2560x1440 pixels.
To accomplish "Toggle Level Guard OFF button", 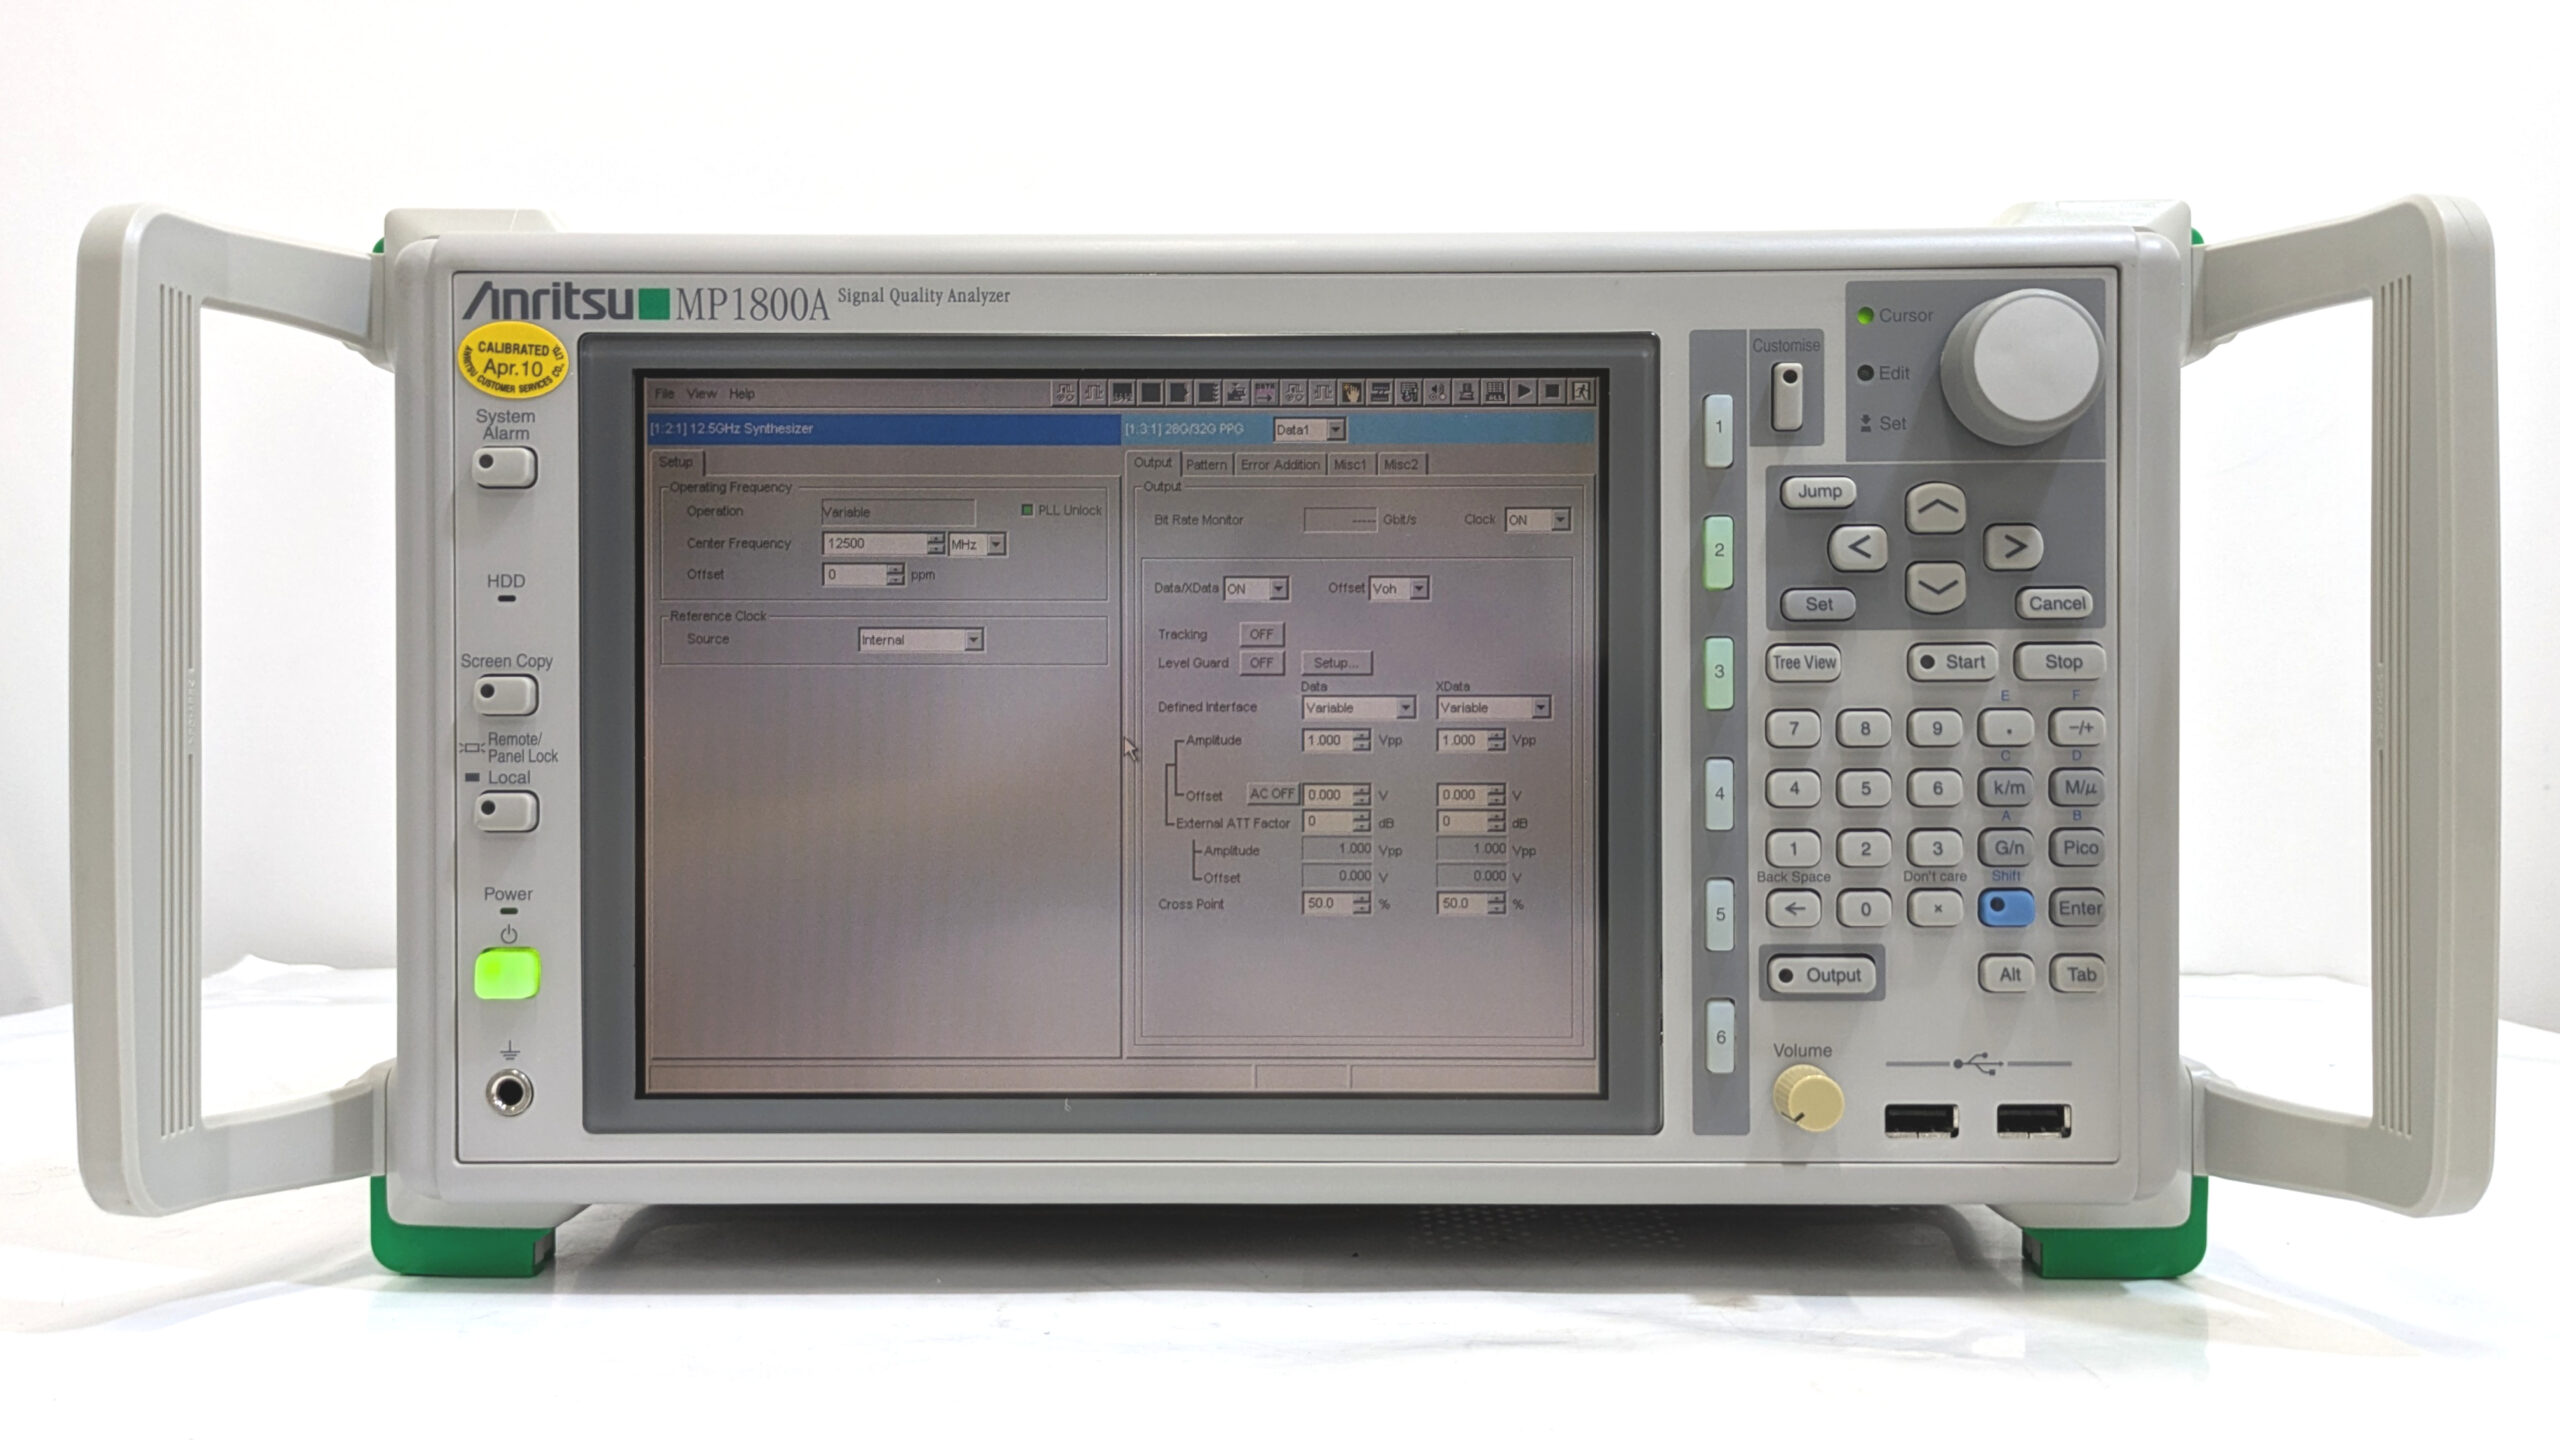I will [1261, 662].
